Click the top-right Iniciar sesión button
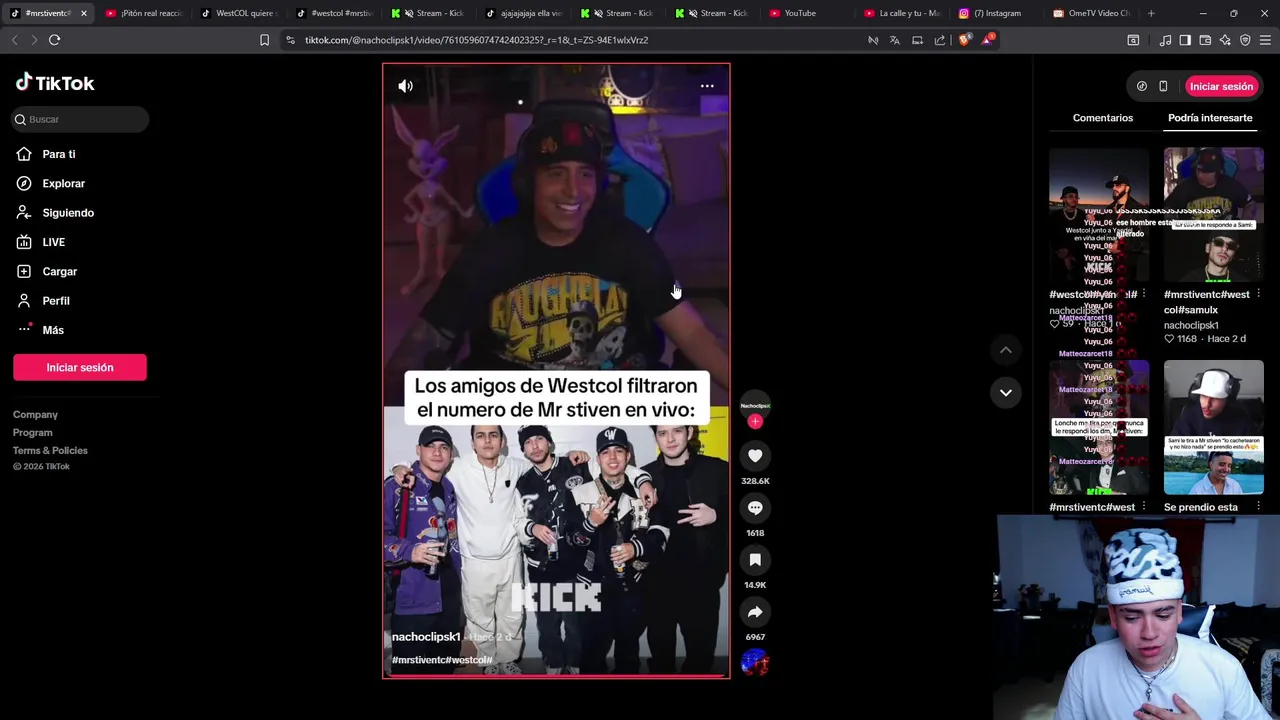This screenshot has height=720, width=1280. coord(1221,86)
